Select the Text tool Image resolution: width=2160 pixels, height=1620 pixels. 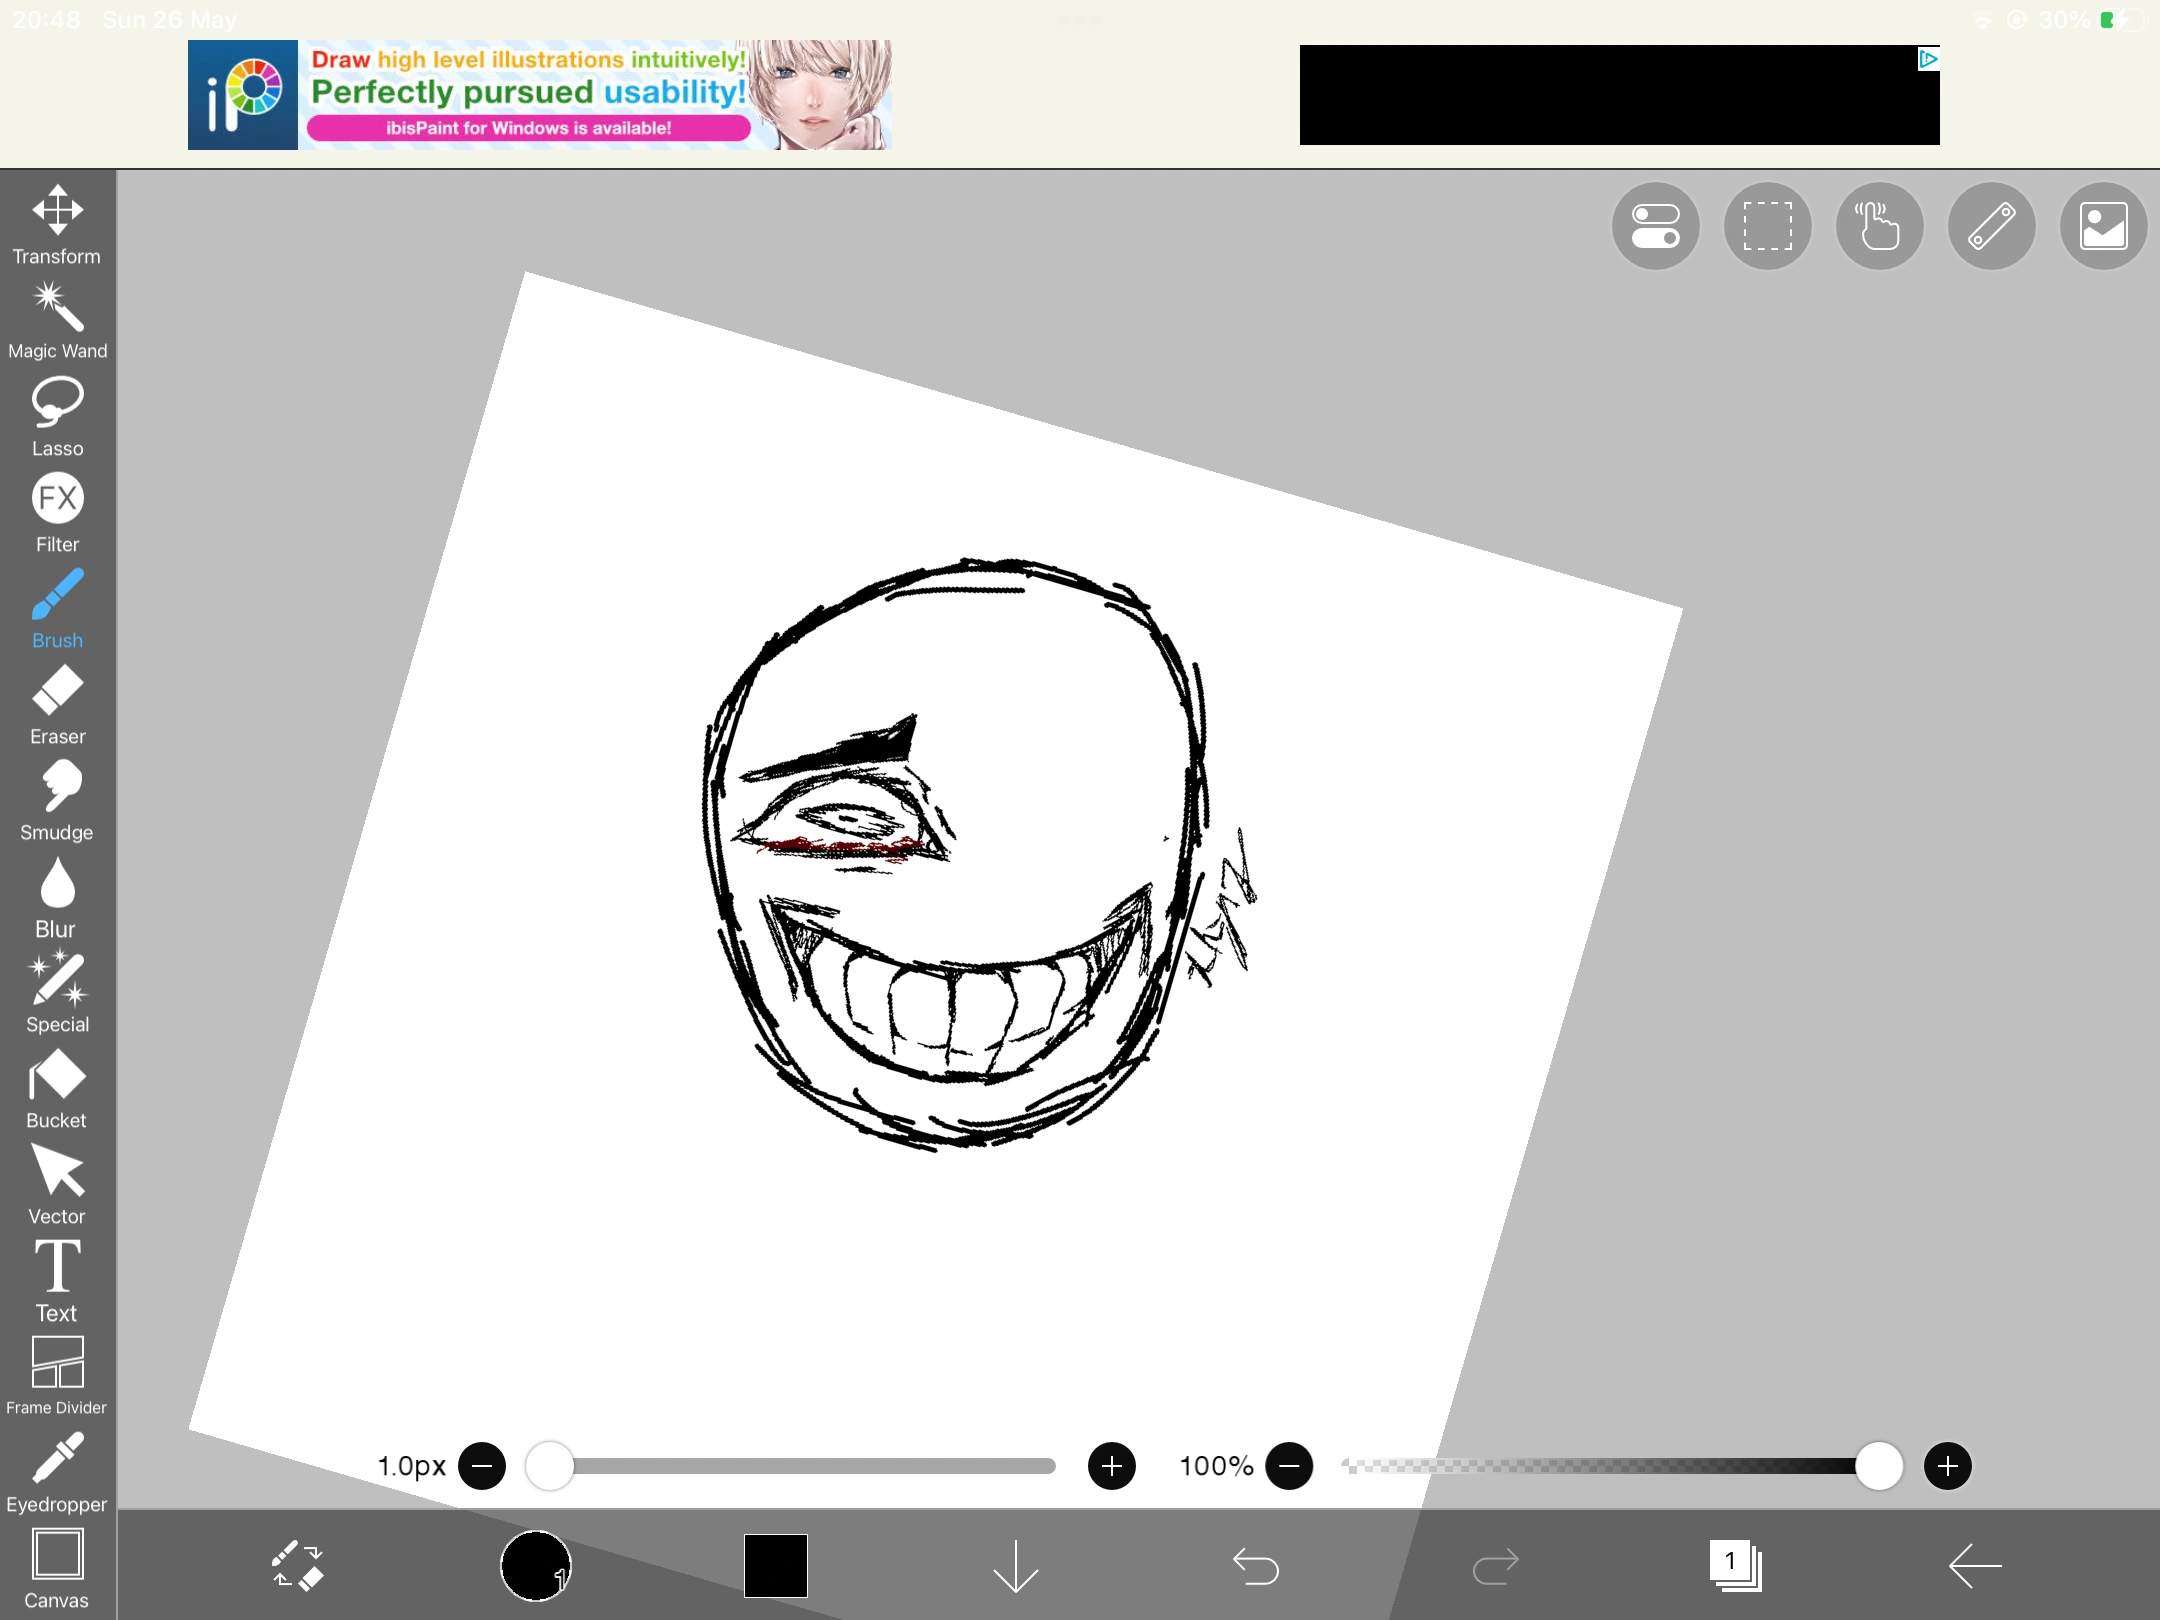click(x=57, y=1280)
